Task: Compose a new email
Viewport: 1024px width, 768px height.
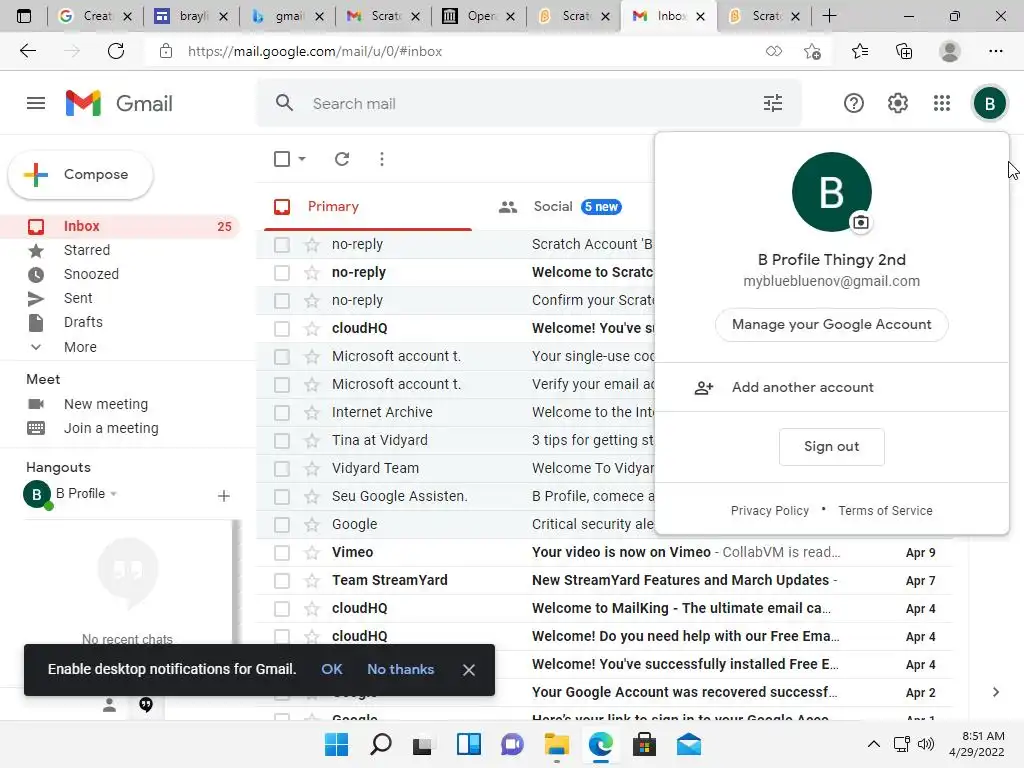Action: [80, 174]
